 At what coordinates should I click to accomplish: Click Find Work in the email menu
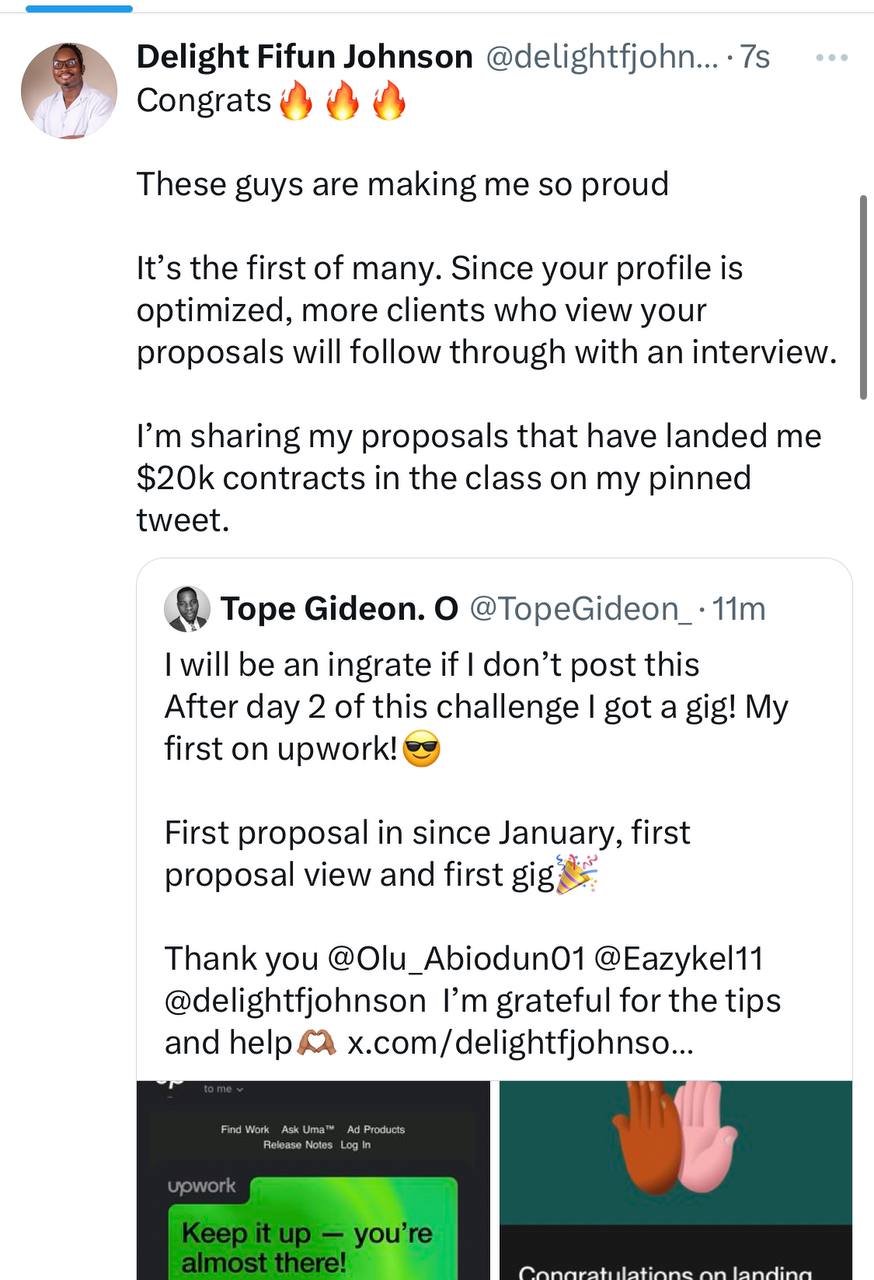tap(245, 1129)
